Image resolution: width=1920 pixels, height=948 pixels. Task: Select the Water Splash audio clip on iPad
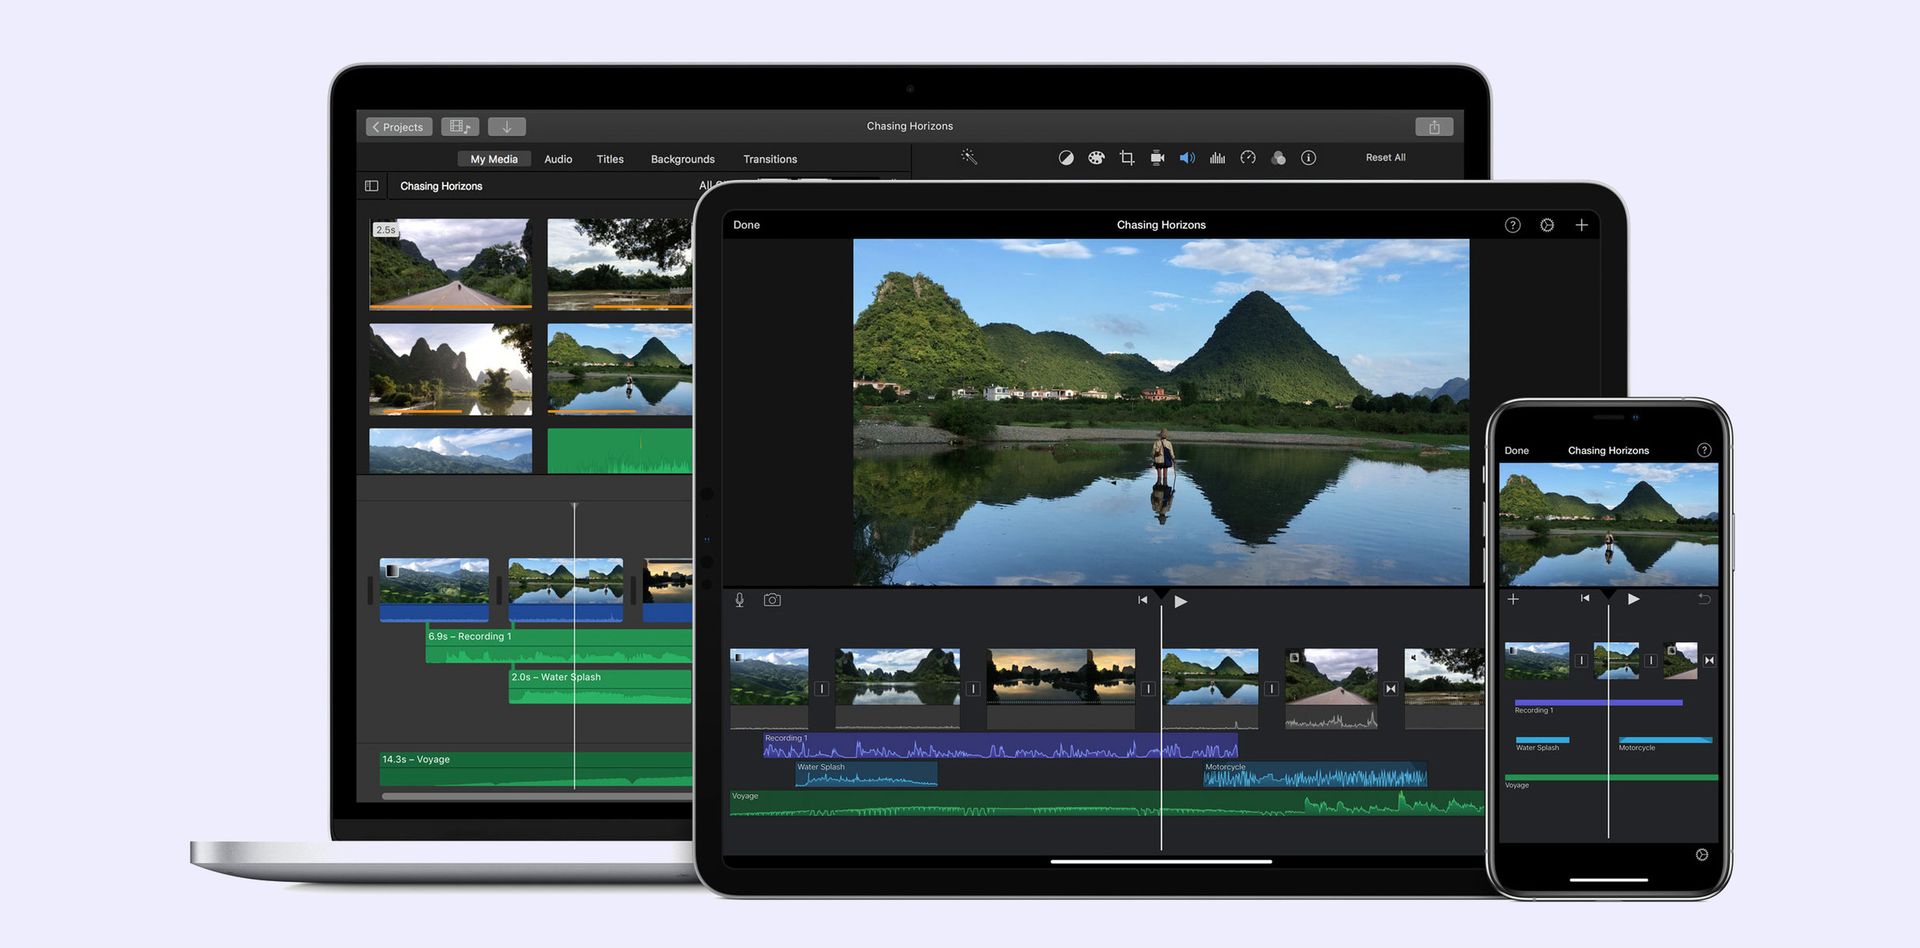pyautogui.click(x=866, y=774)
